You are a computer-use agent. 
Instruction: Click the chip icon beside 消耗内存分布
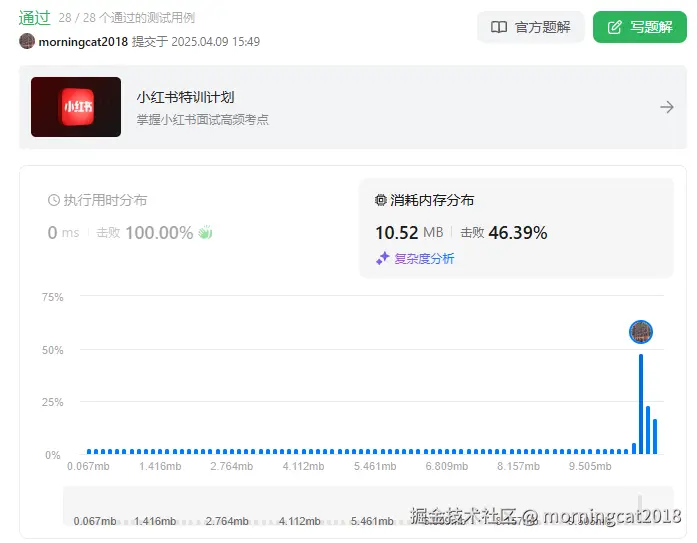pyautogui.click(x=381, y=200)
